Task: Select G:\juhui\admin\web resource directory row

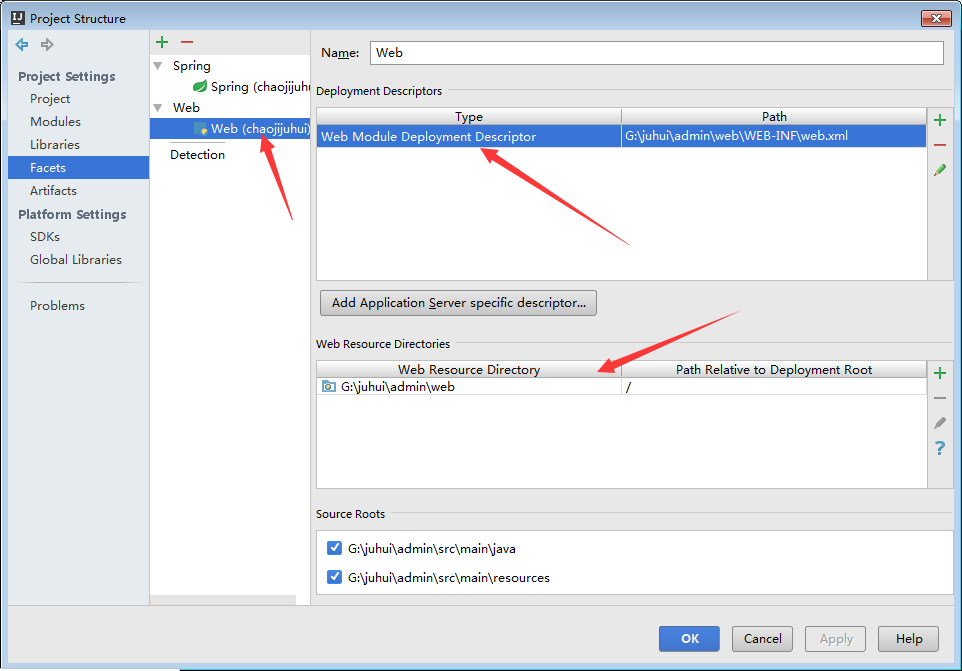Action: click(x=621, y=386)
